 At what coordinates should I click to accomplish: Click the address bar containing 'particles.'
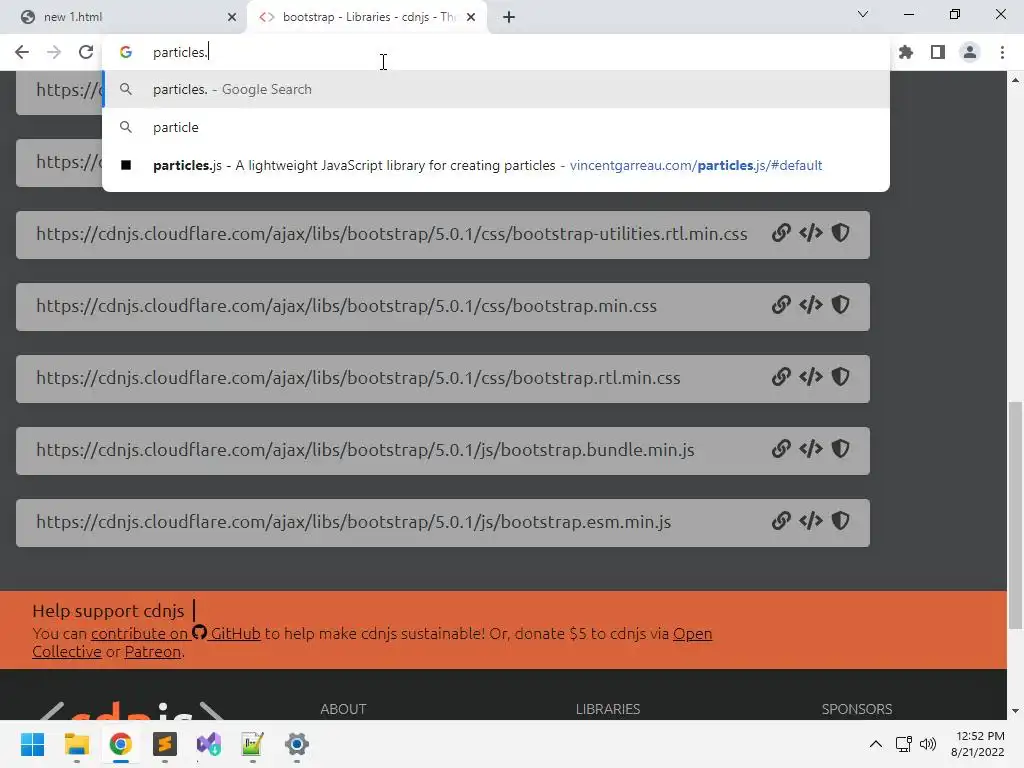coord(496,52)
